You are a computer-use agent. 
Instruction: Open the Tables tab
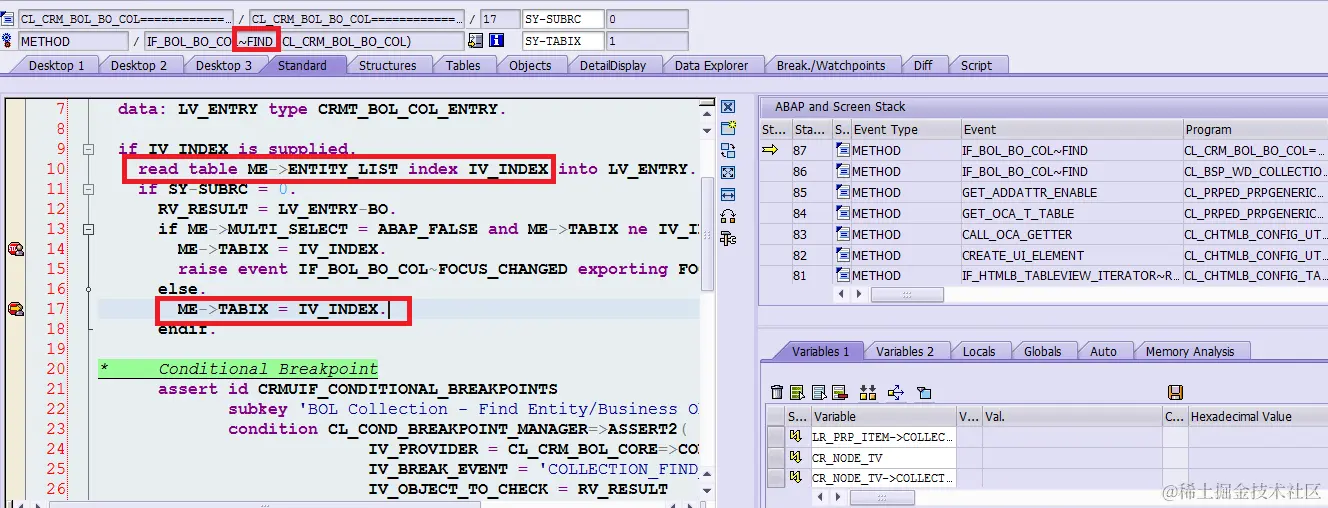463,65
